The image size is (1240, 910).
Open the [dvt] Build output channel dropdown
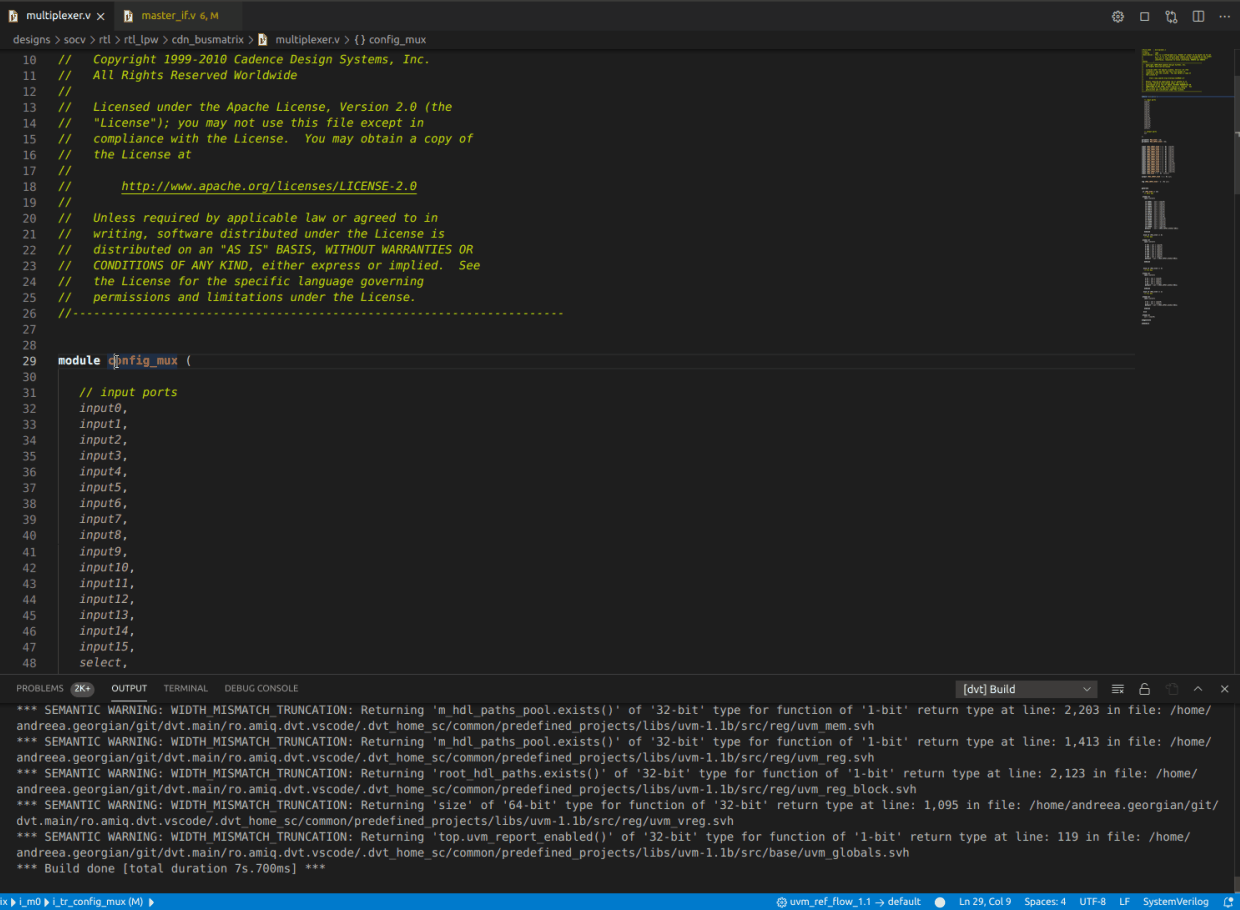coord(1026,689)
